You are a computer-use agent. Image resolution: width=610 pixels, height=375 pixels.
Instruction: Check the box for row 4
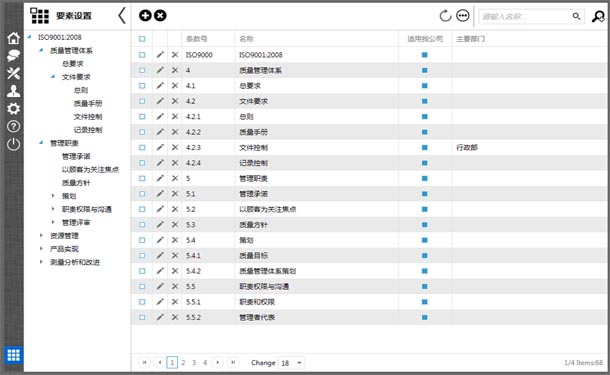point(142,70)
